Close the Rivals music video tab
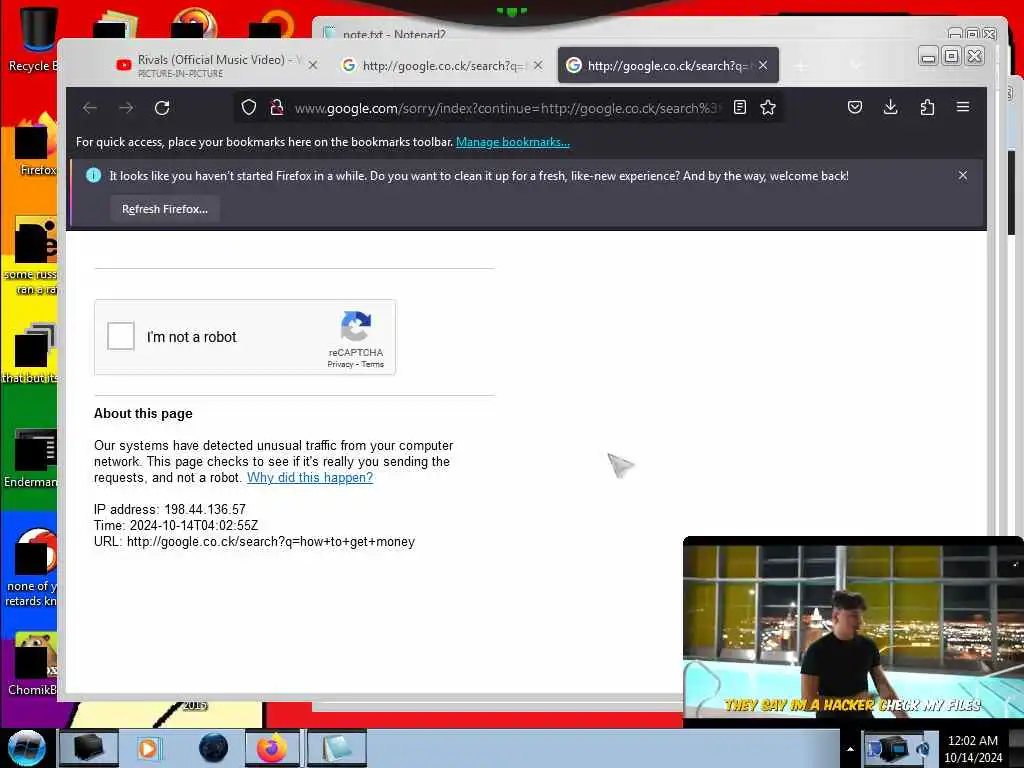Viewport: 1024px width, 768px height. click(313, 65)
